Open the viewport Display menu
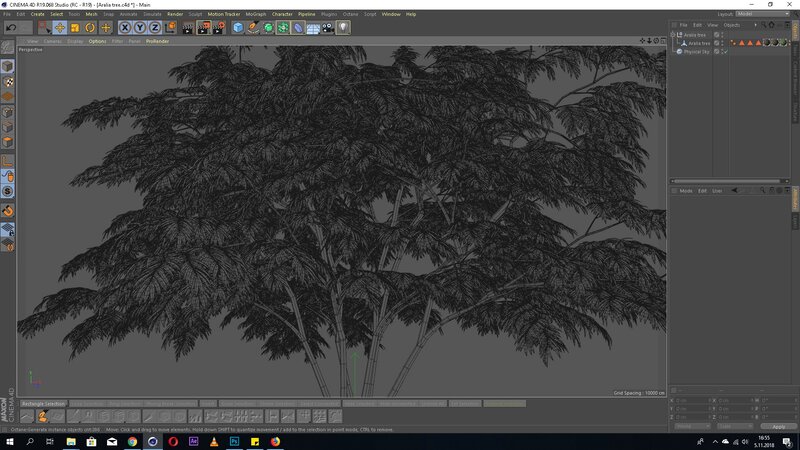 point(75,41)
